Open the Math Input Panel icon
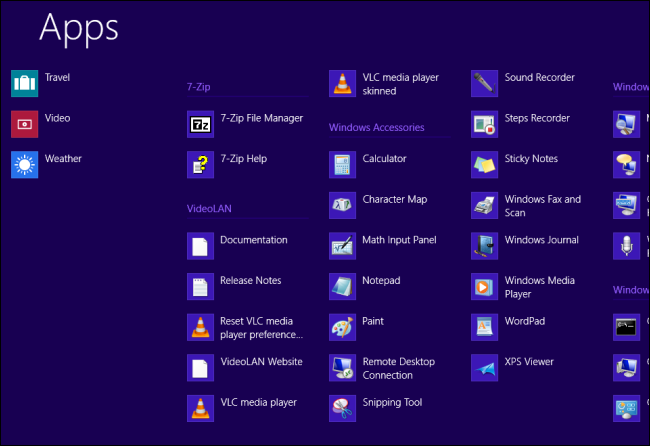This screenshot has width=650, height=446. click(342, 246)
